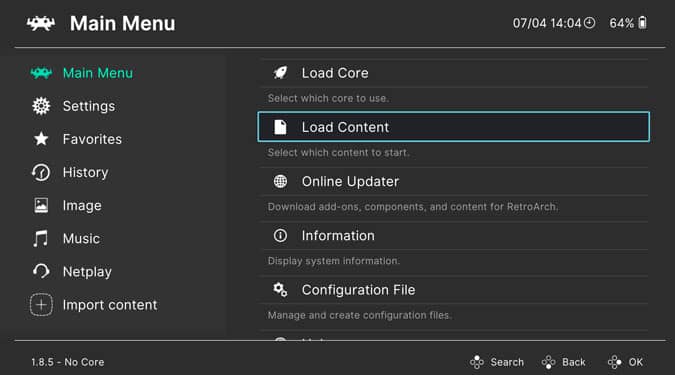Click "Select which content to start." description
This screenshot has width=675, height=375.
[338, 152]
